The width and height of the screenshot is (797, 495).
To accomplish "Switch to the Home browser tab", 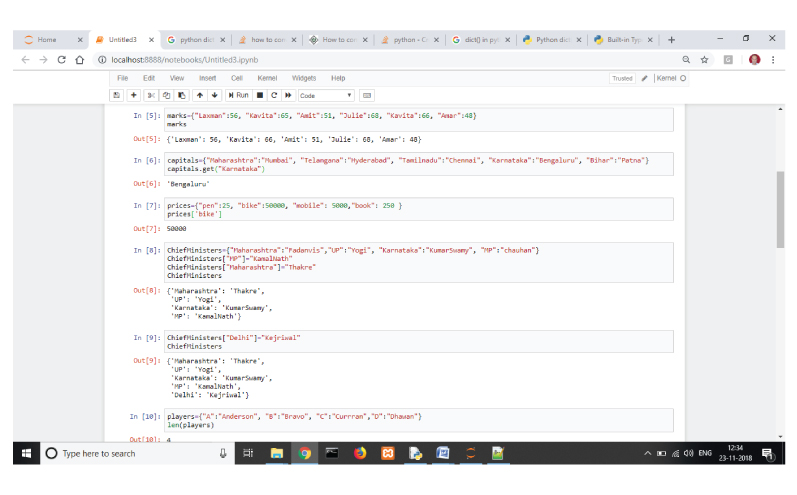I will (x=47, y=40).
